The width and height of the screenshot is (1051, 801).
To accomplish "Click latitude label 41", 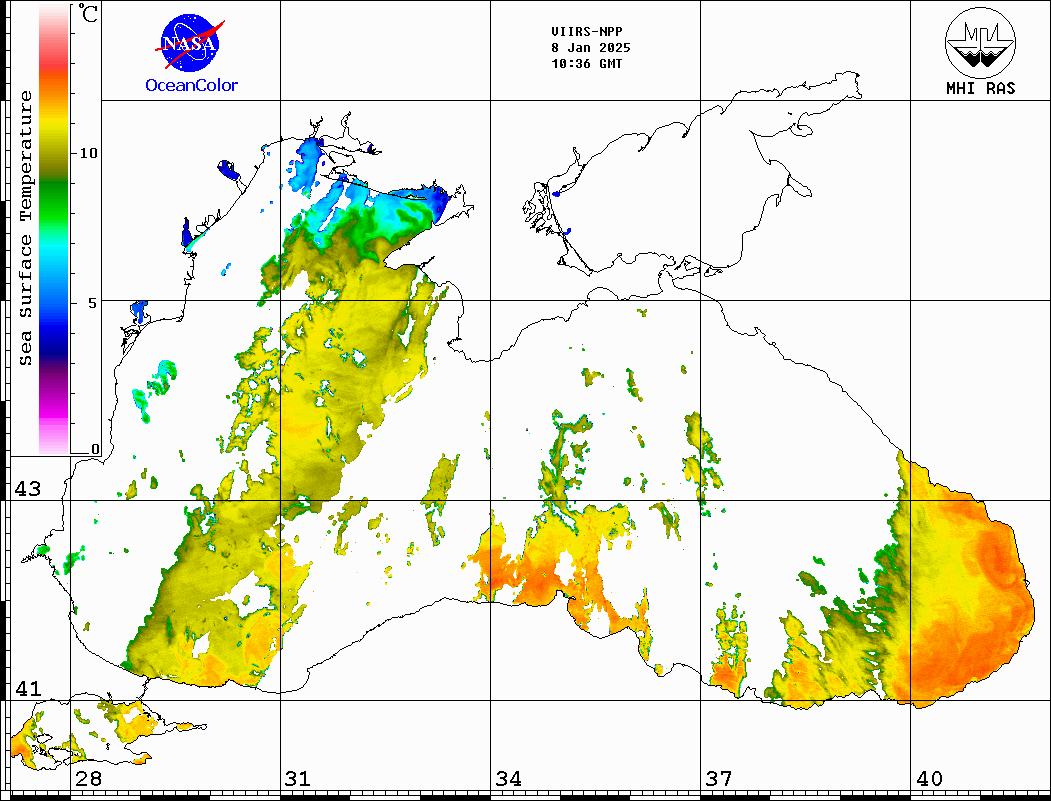I will click(27, 688).
